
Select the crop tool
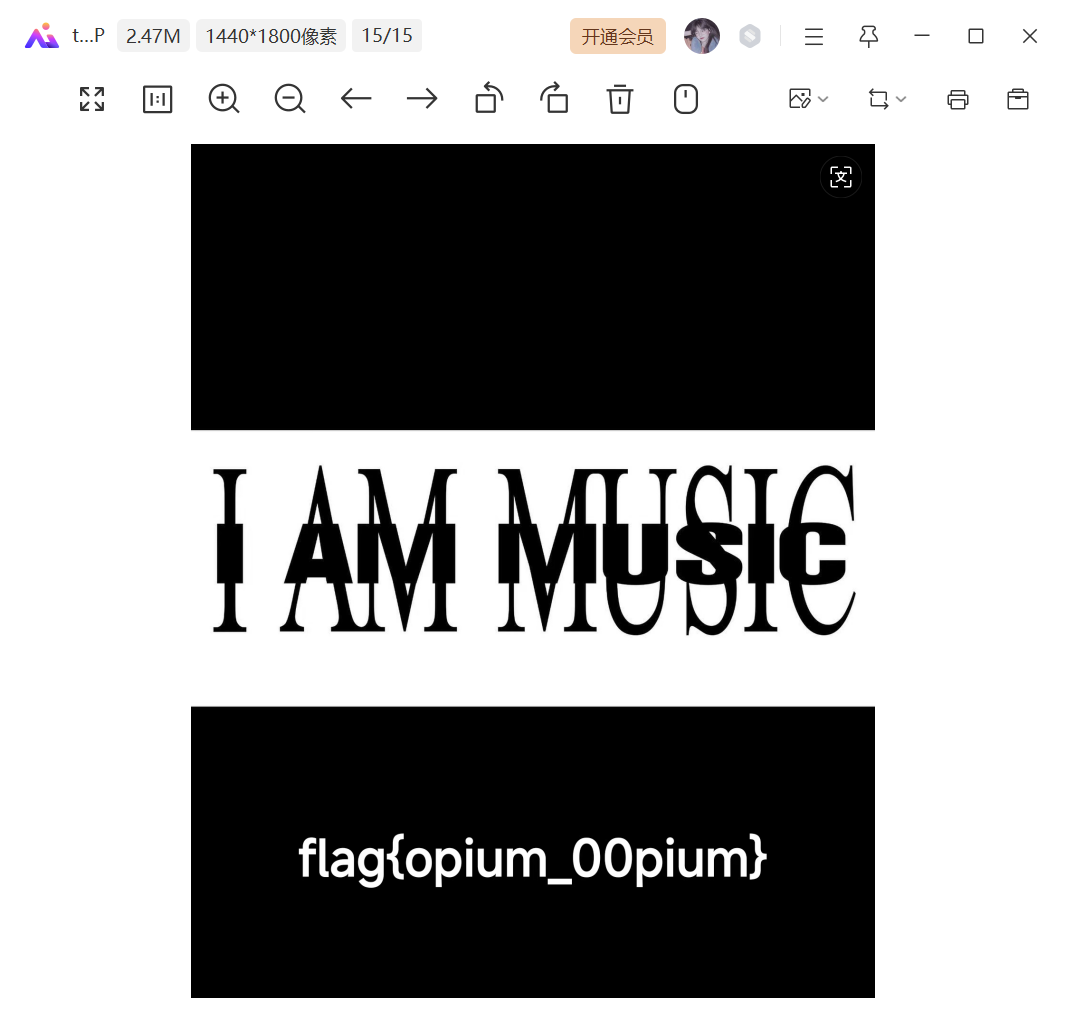tap(878, 99)
